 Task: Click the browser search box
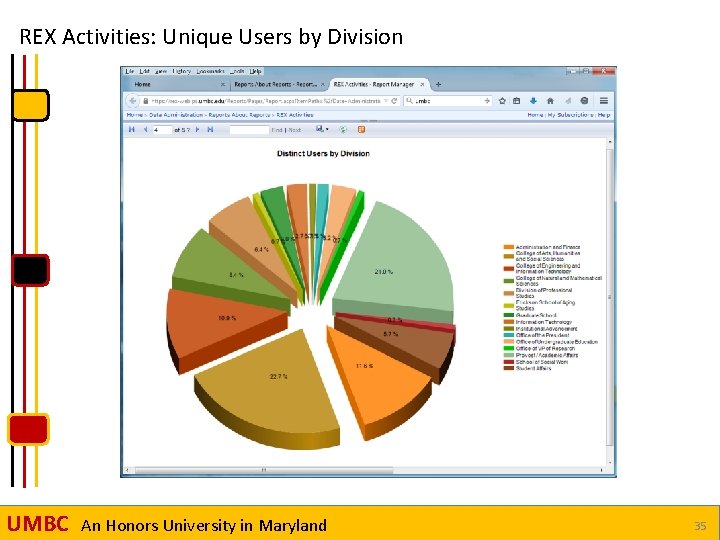click(x=449, y=101)
